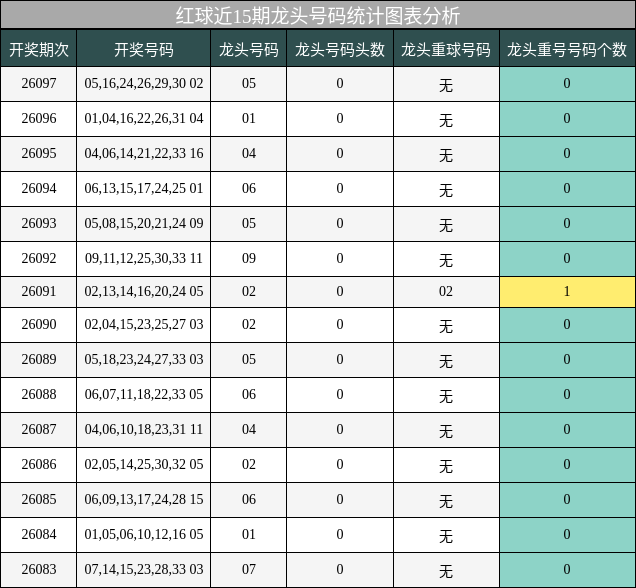Click the 龙头重球号码 column header
The width and height of the screenshot is (636, 588).
446,49
